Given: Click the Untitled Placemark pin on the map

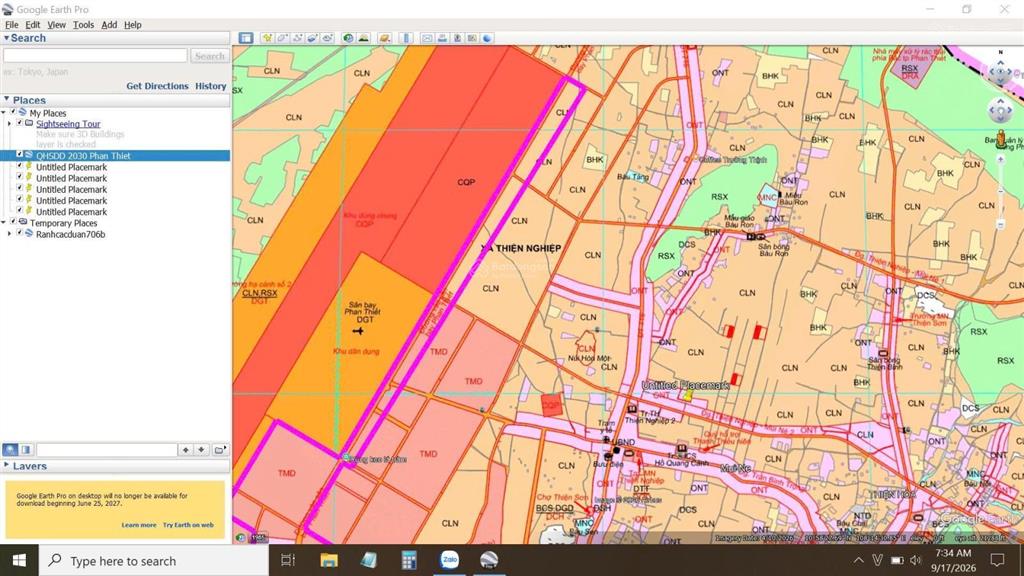Looking at the screenshot, I should (687, 395).
